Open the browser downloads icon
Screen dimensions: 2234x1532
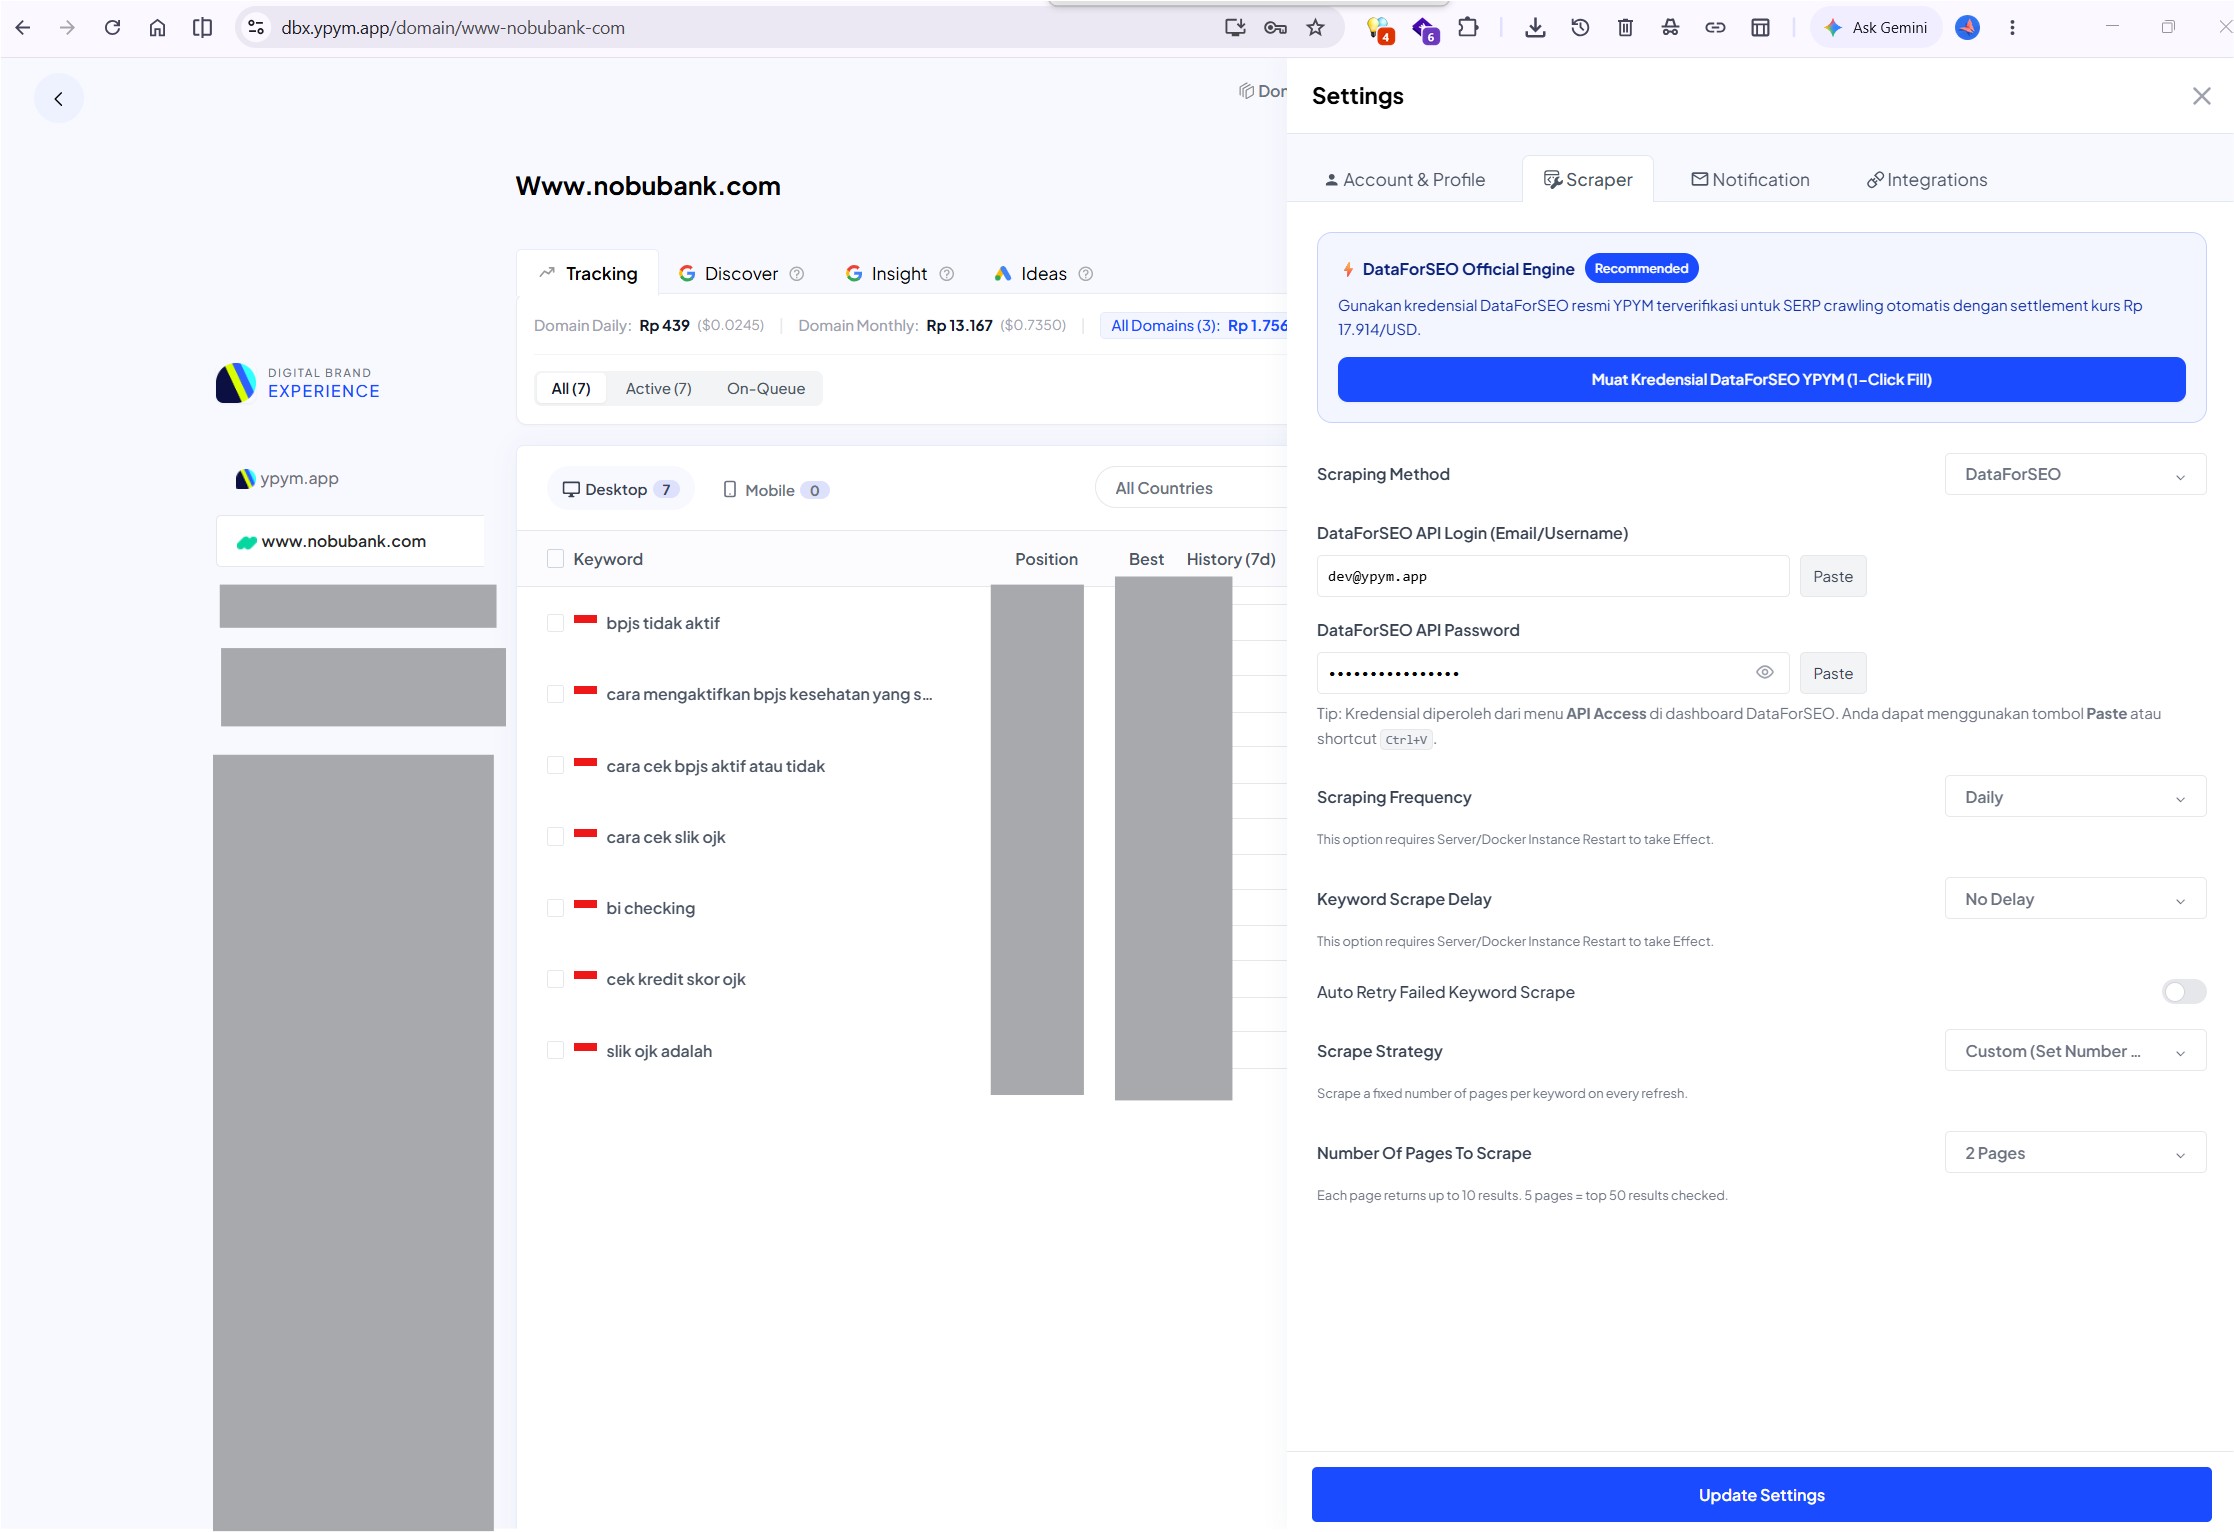click(x=1535, y=28)
